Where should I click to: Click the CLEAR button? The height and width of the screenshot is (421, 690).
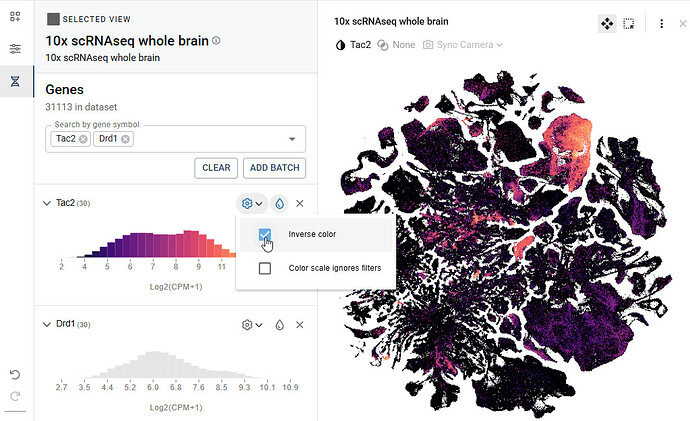(x=216, y=168)
